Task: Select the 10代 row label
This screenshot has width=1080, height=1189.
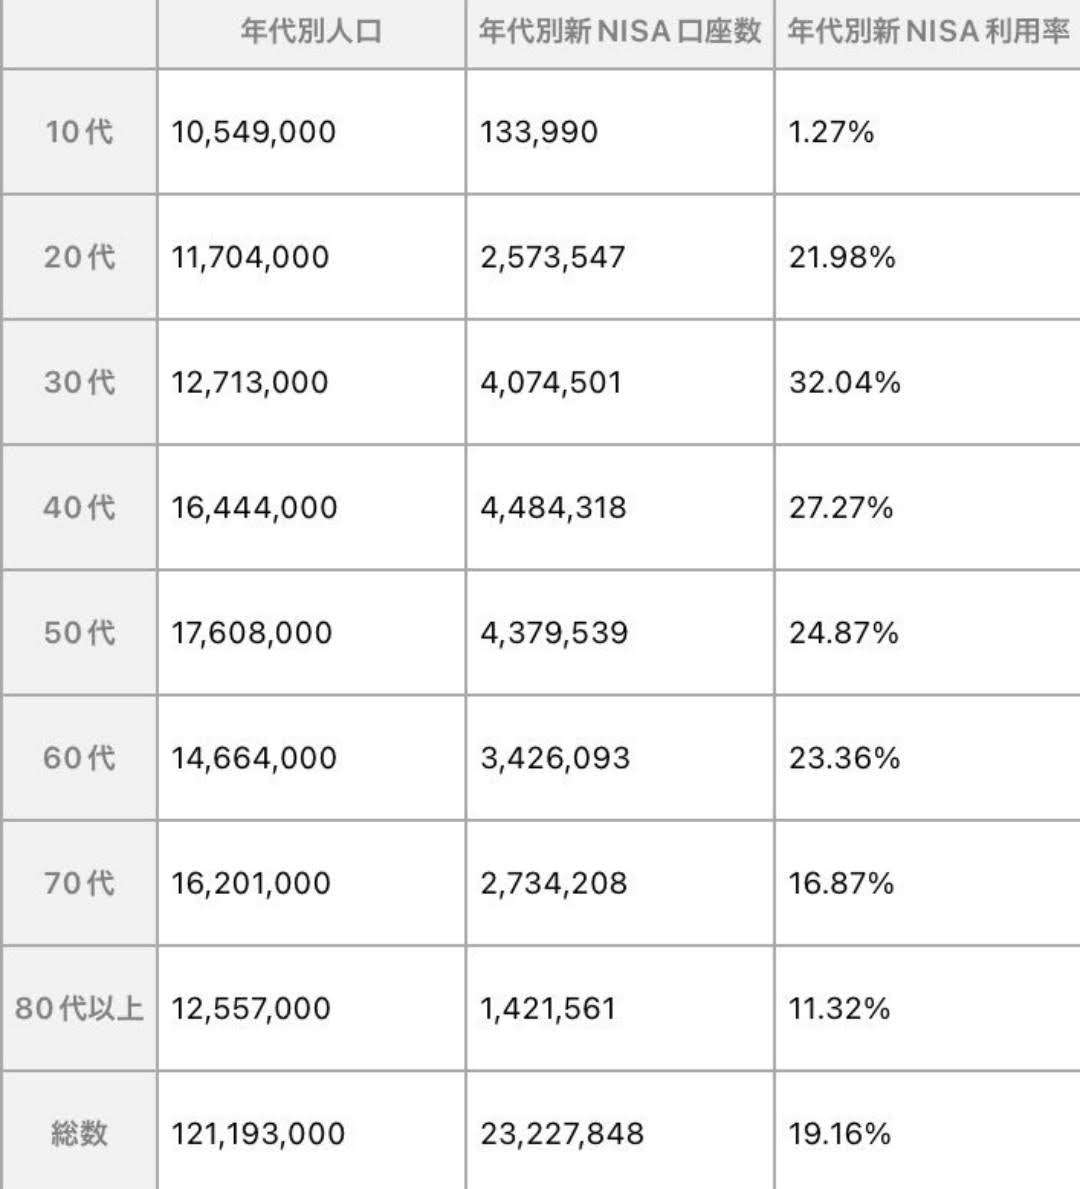Action: 79,132
